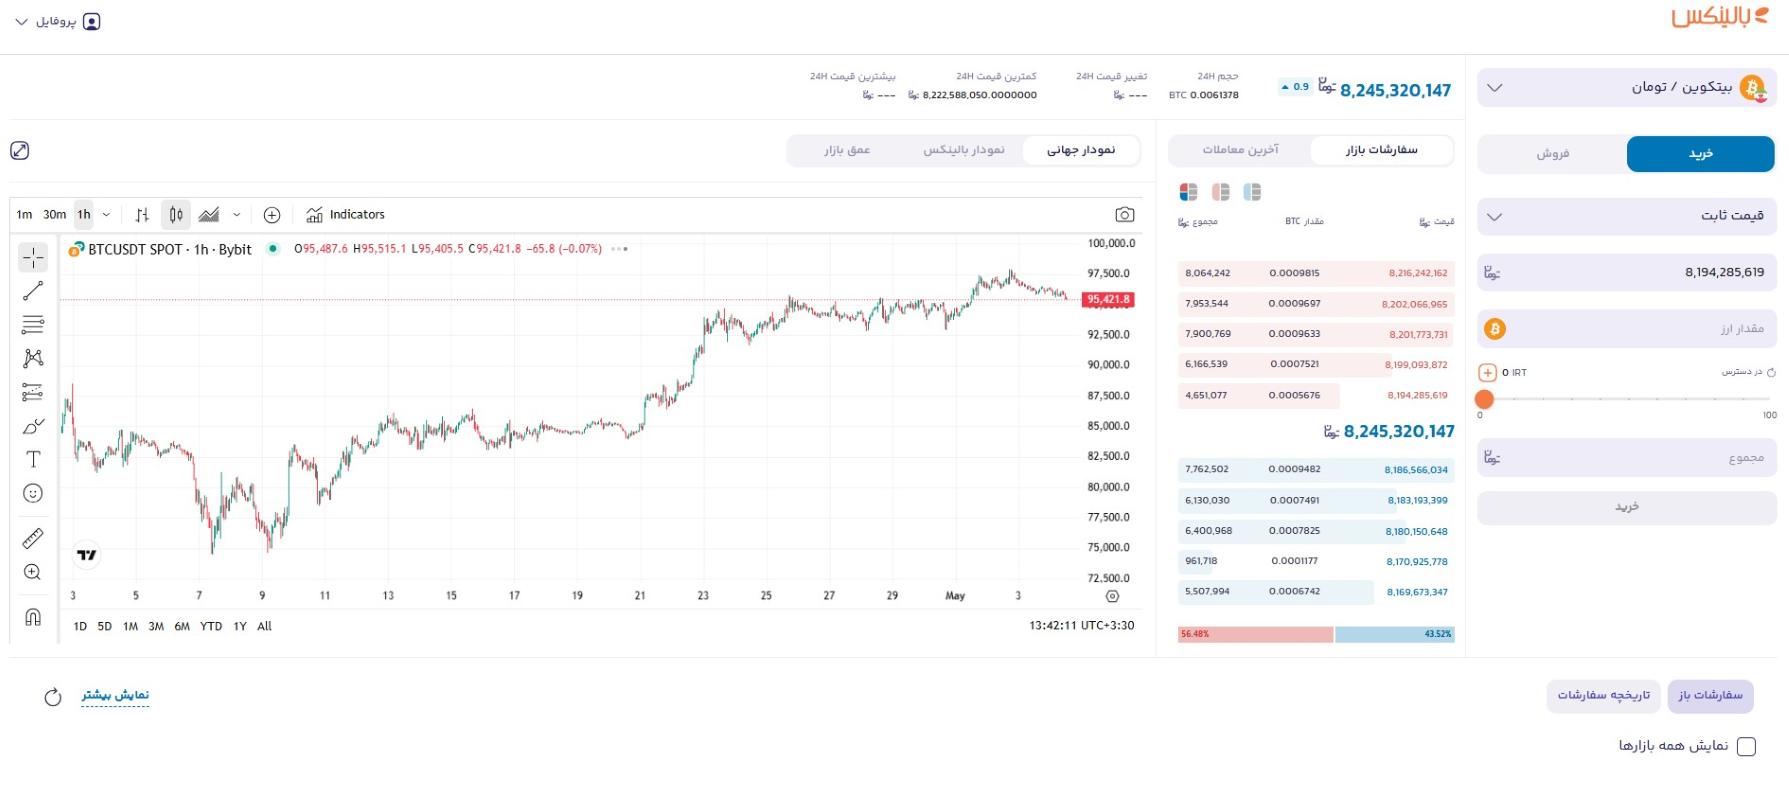Select the bars chart style

[x=142, y=215]
